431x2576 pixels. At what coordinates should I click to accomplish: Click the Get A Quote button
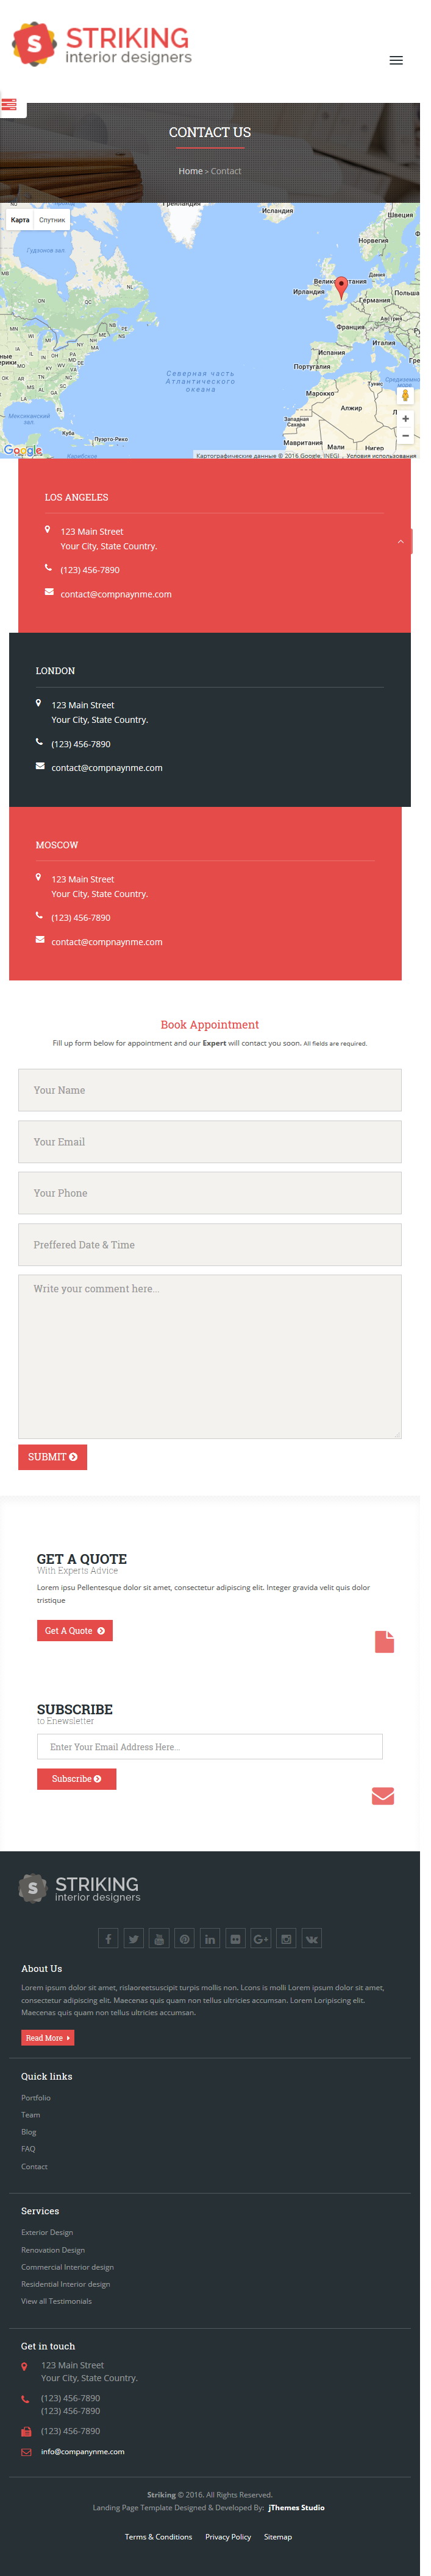pos(75,1631)
